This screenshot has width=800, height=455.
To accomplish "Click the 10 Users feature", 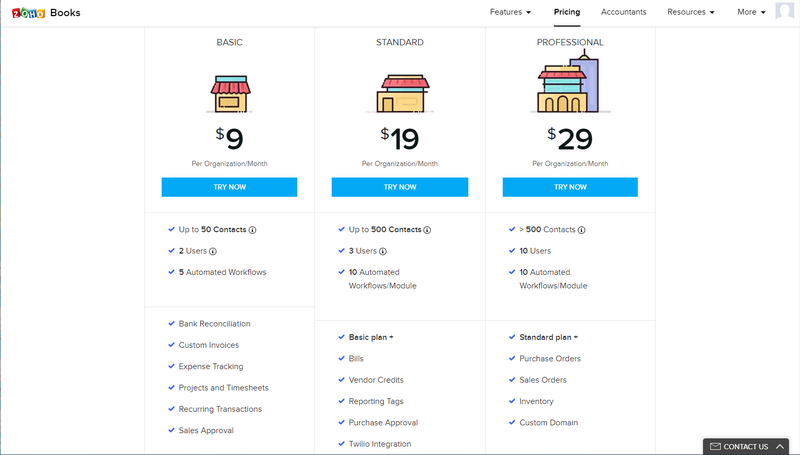I will [x=535, y=251].
